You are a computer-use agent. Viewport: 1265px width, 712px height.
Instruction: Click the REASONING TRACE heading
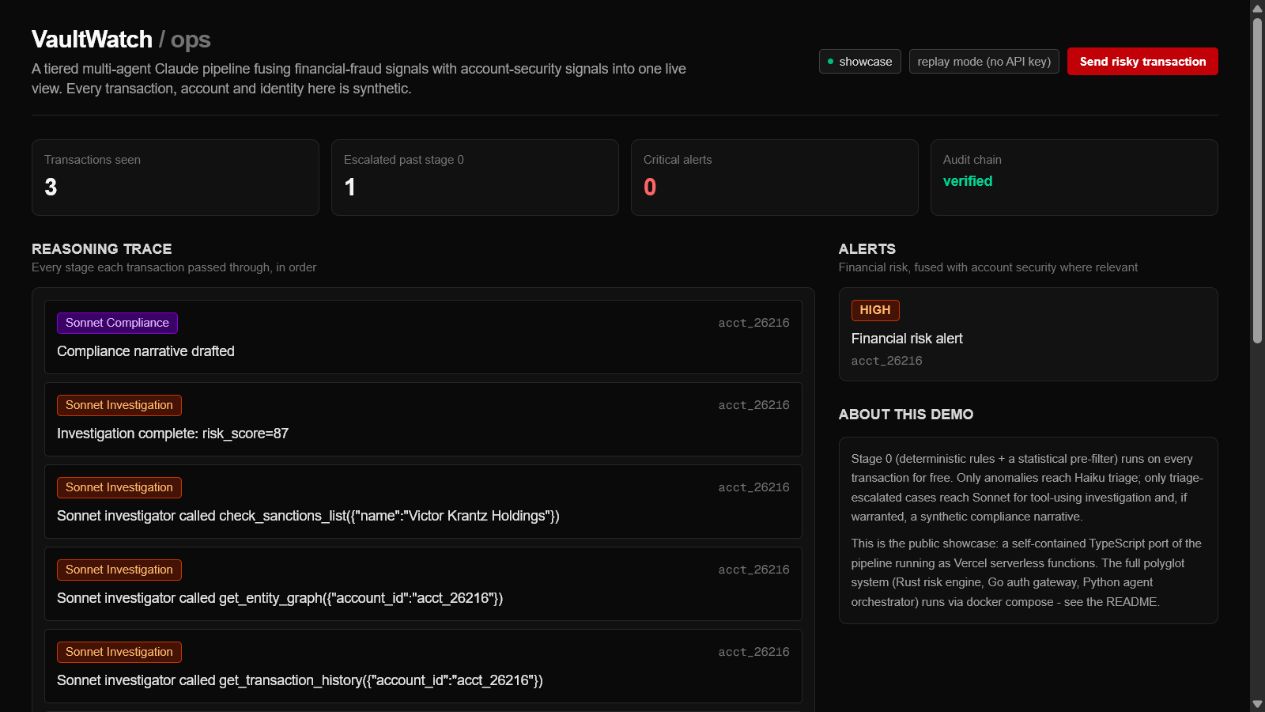coord(101,248)
